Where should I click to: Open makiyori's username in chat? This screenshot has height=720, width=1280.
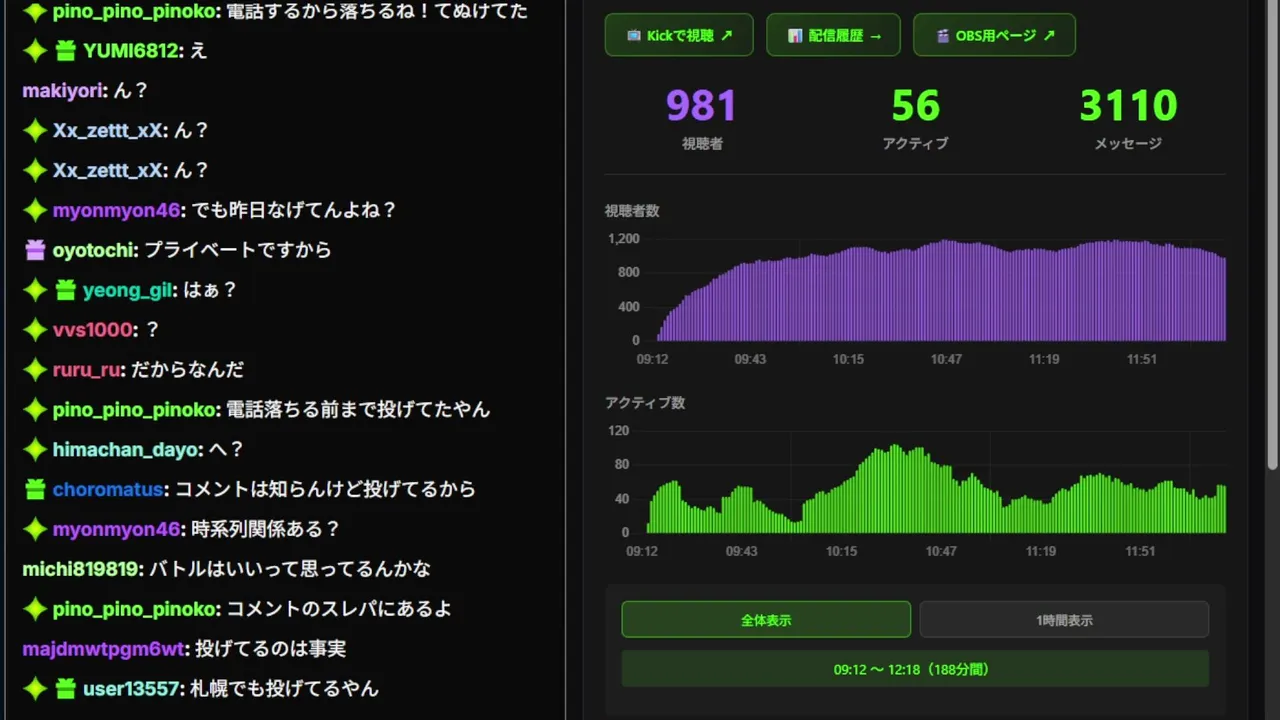tap(63, 90)
